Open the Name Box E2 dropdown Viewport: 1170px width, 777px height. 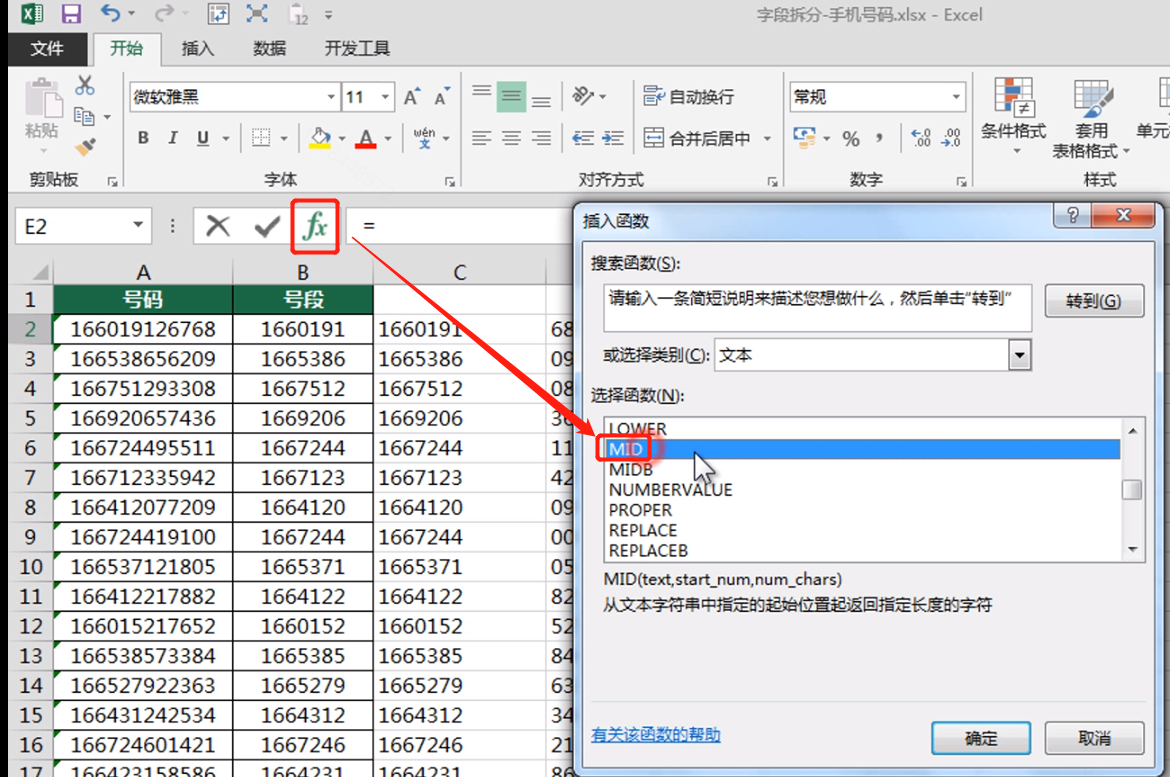point(138,225)
